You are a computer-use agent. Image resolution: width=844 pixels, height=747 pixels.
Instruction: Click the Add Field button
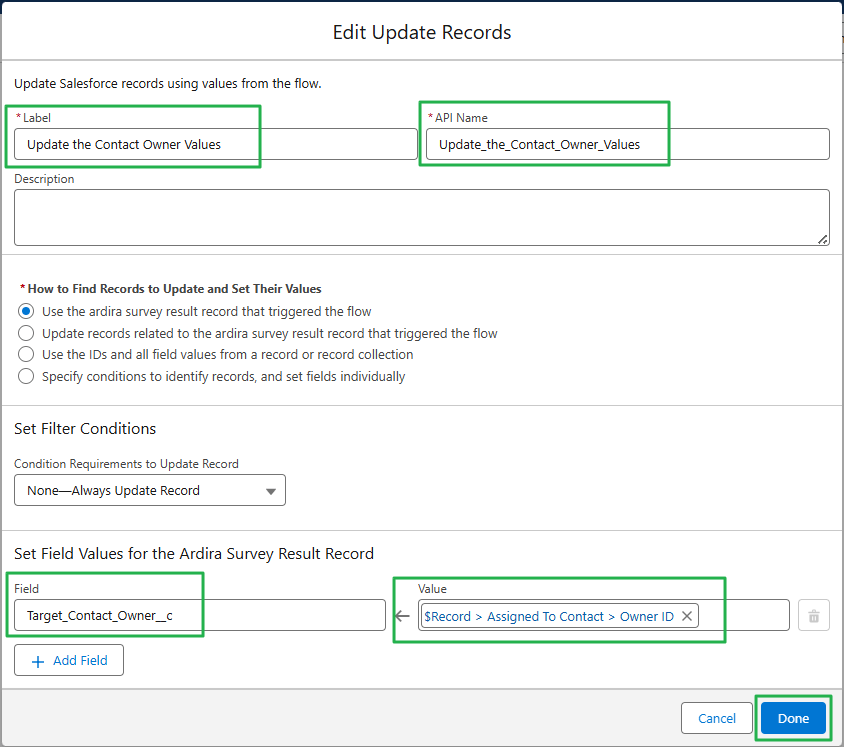69,660
